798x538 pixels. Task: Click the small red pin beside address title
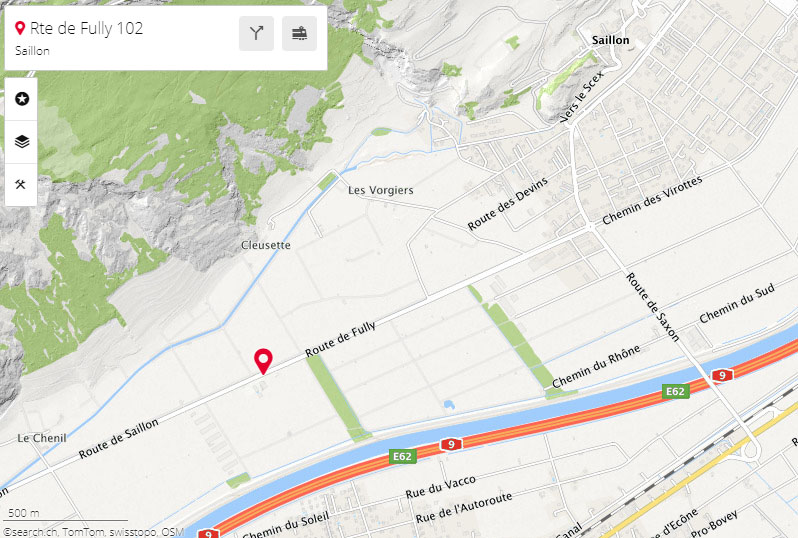point(20,28)
